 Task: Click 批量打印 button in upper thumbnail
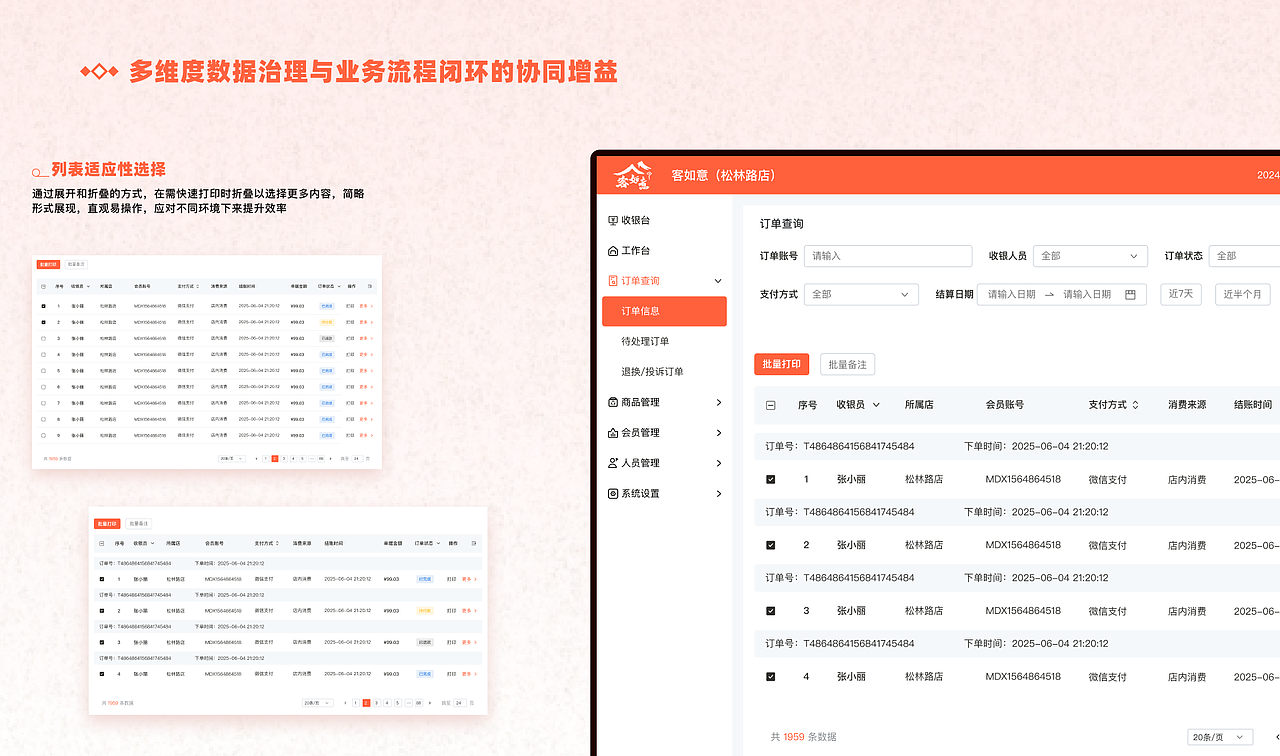pyautogui.click(x=48, y=264)
